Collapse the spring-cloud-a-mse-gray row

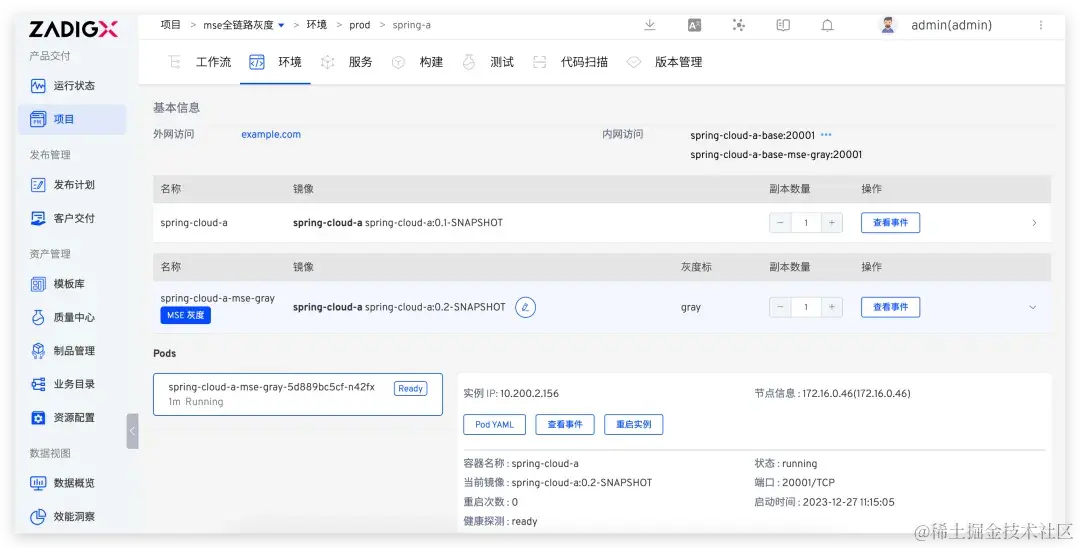pos(1032,307)
